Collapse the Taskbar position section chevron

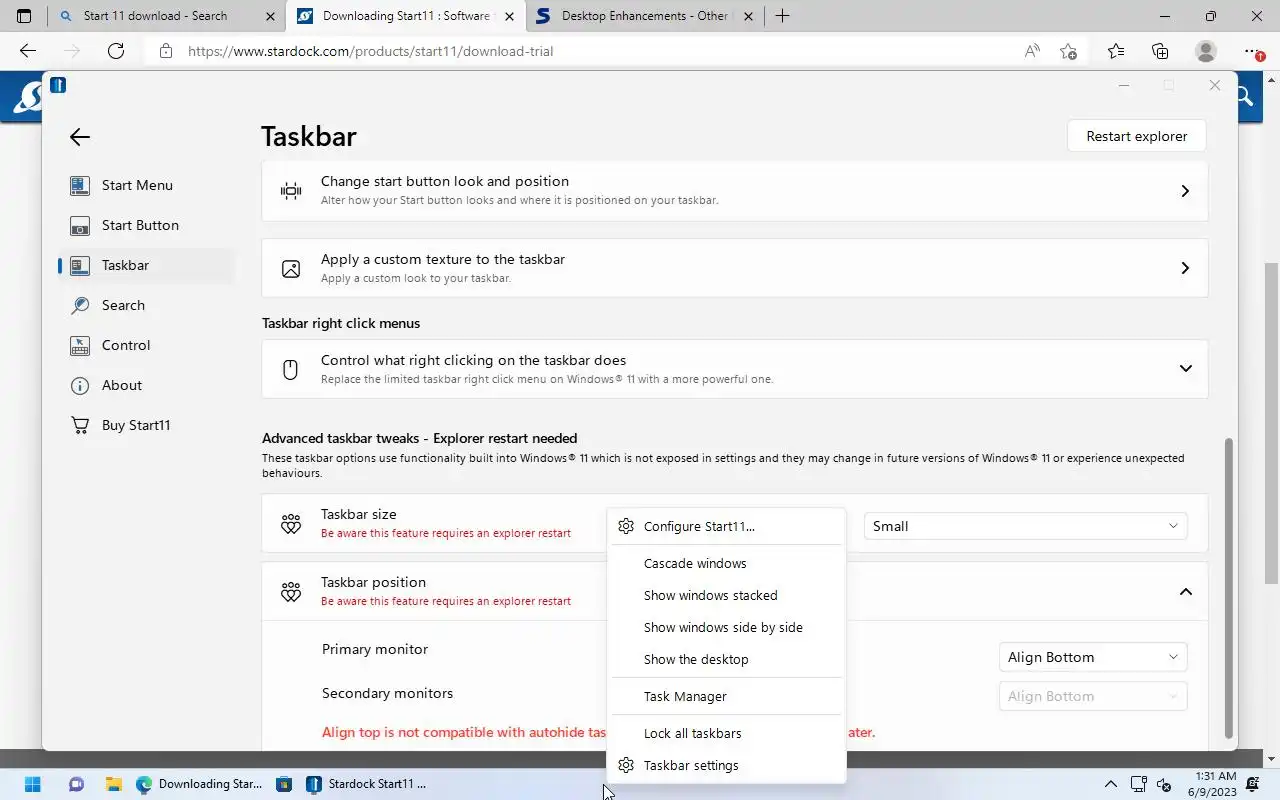(1185, 591)
